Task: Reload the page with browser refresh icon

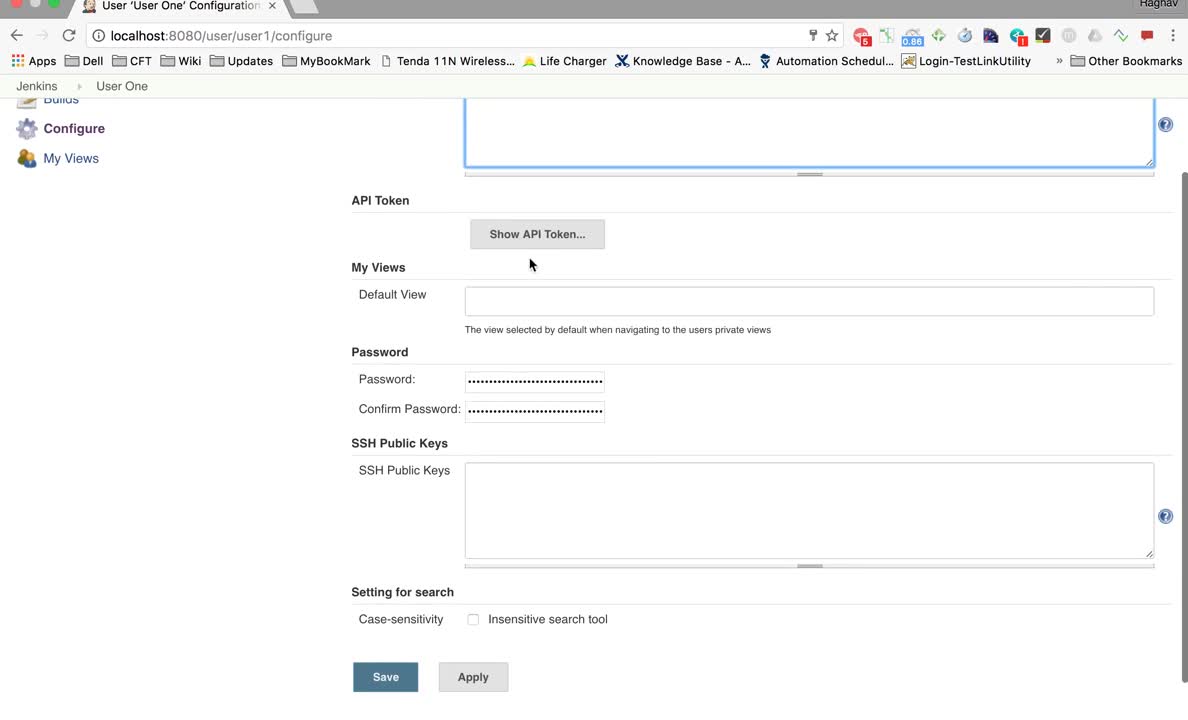Action: (x=69, y=36)
